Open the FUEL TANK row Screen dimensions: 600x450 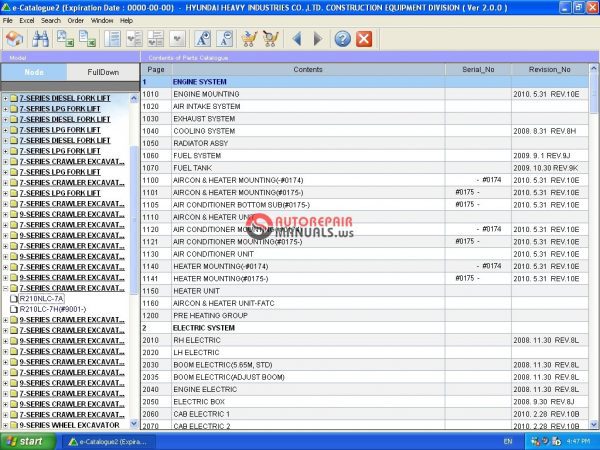click(x=365, y=168)
